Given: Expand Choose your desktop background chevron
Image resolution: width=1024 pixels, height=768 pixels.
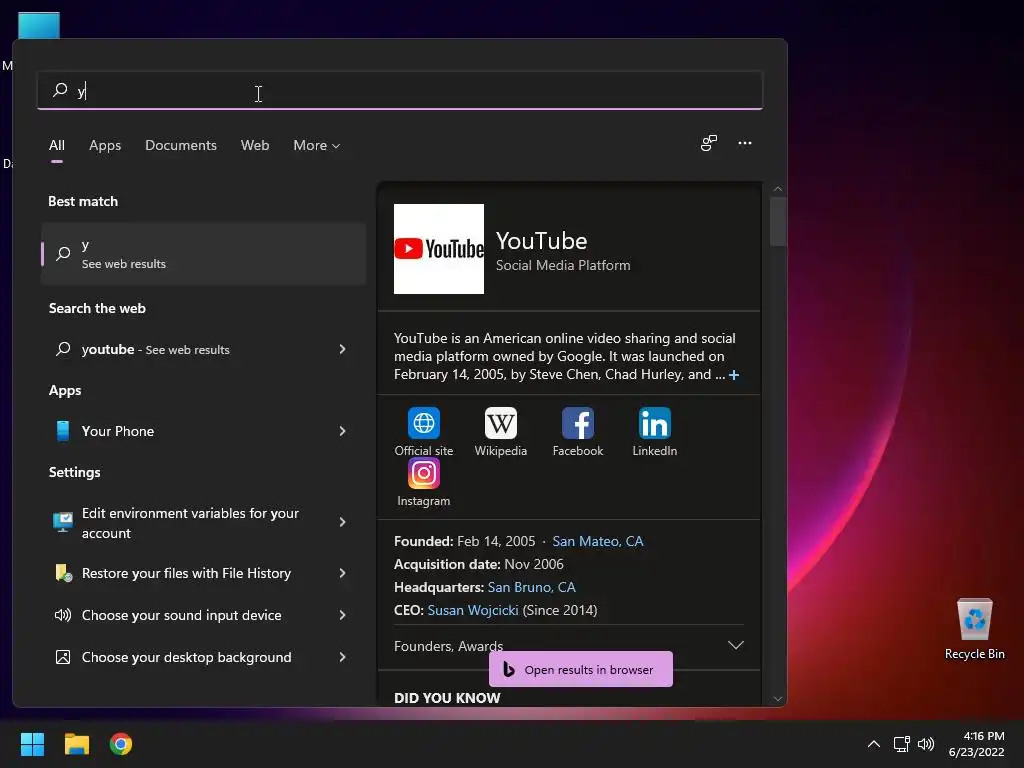Looking at the screenshot, I should tap(342, 657).
